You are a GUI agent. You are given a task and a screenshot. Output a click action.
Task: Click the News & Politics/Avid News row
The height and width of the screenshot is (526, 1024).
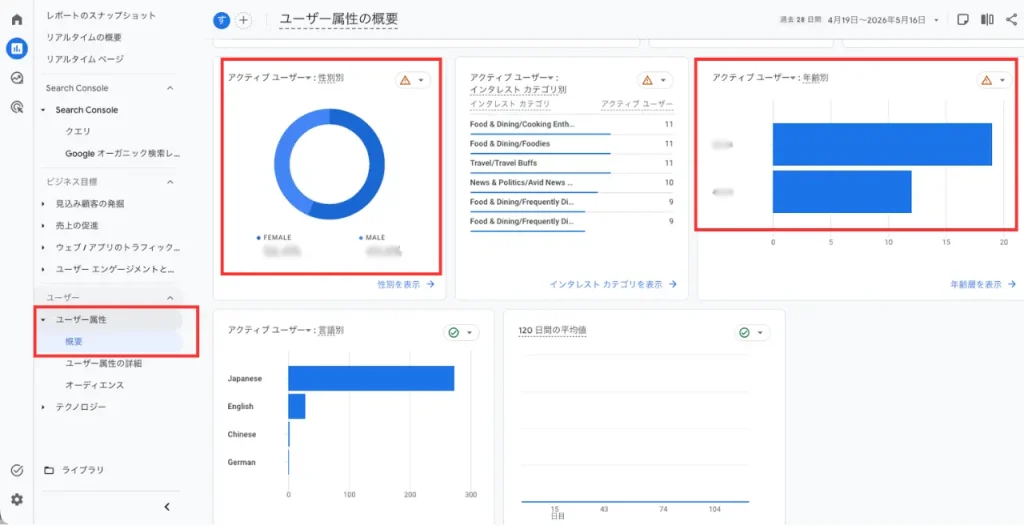(x=571, y=183)
